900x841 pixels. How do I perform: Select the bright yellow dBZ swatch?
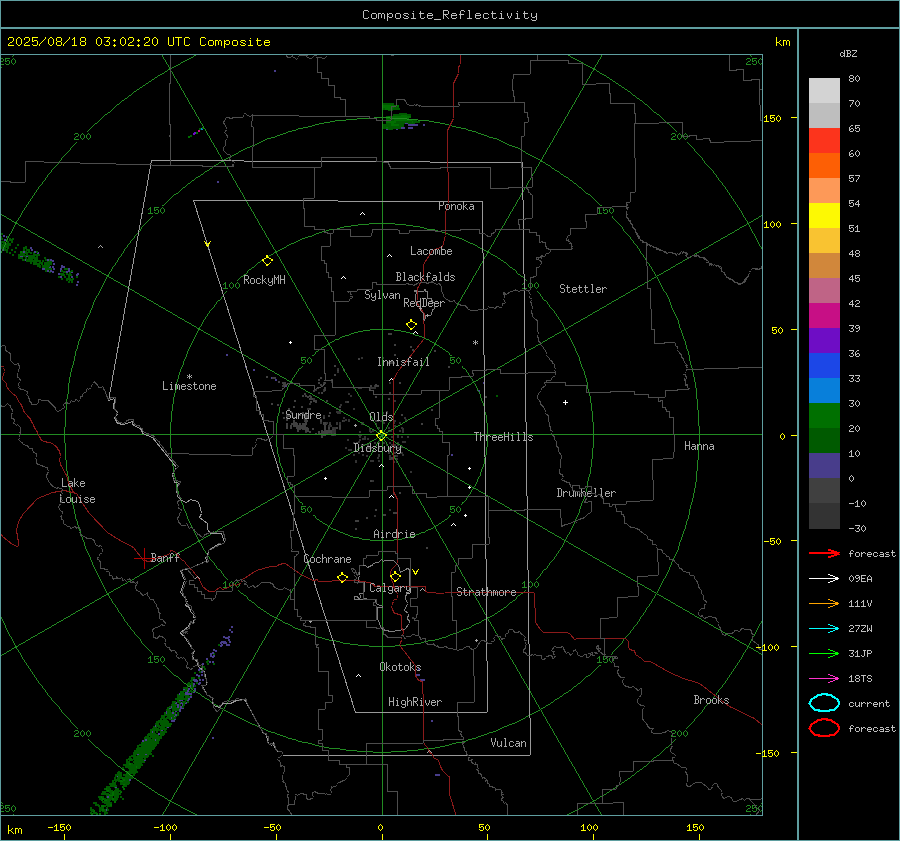point(824,215)
